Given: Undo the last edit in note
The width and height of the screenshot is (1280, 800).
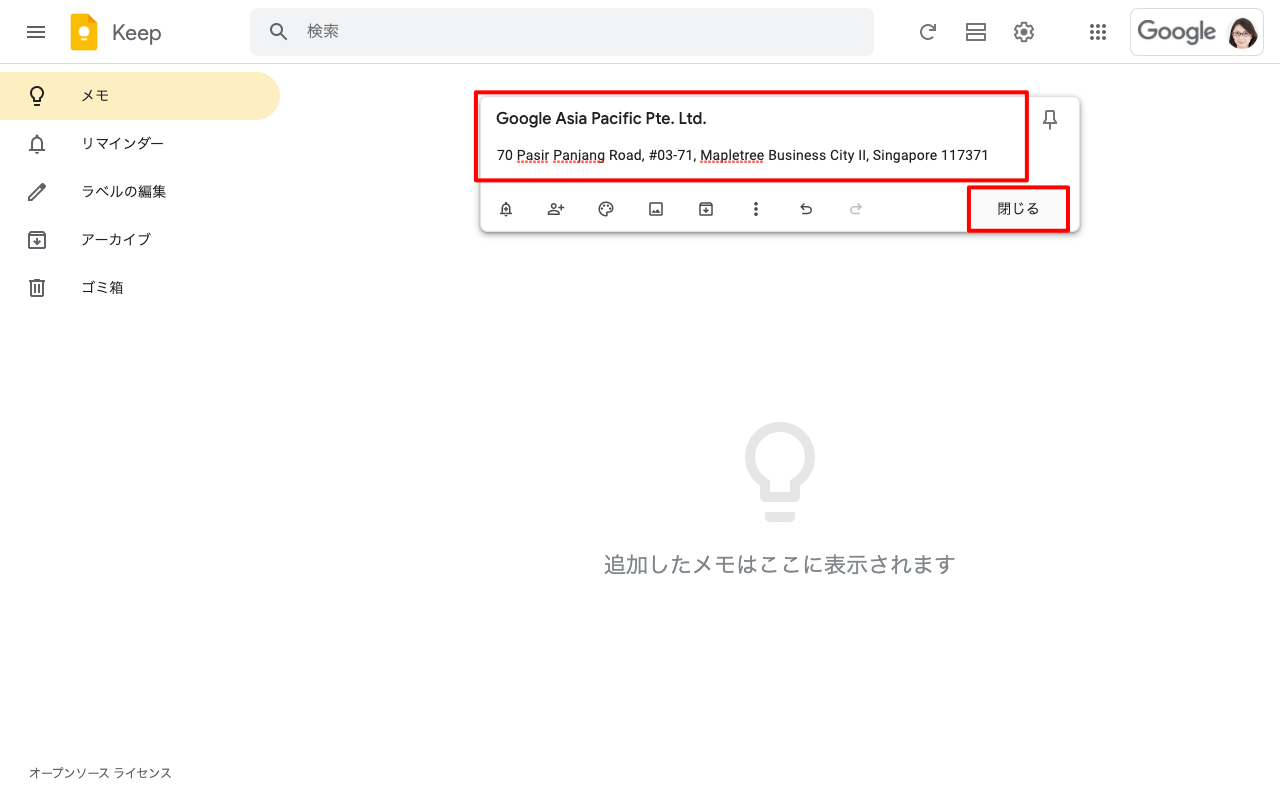Looking at the screenshot, I should click(806, 209).
